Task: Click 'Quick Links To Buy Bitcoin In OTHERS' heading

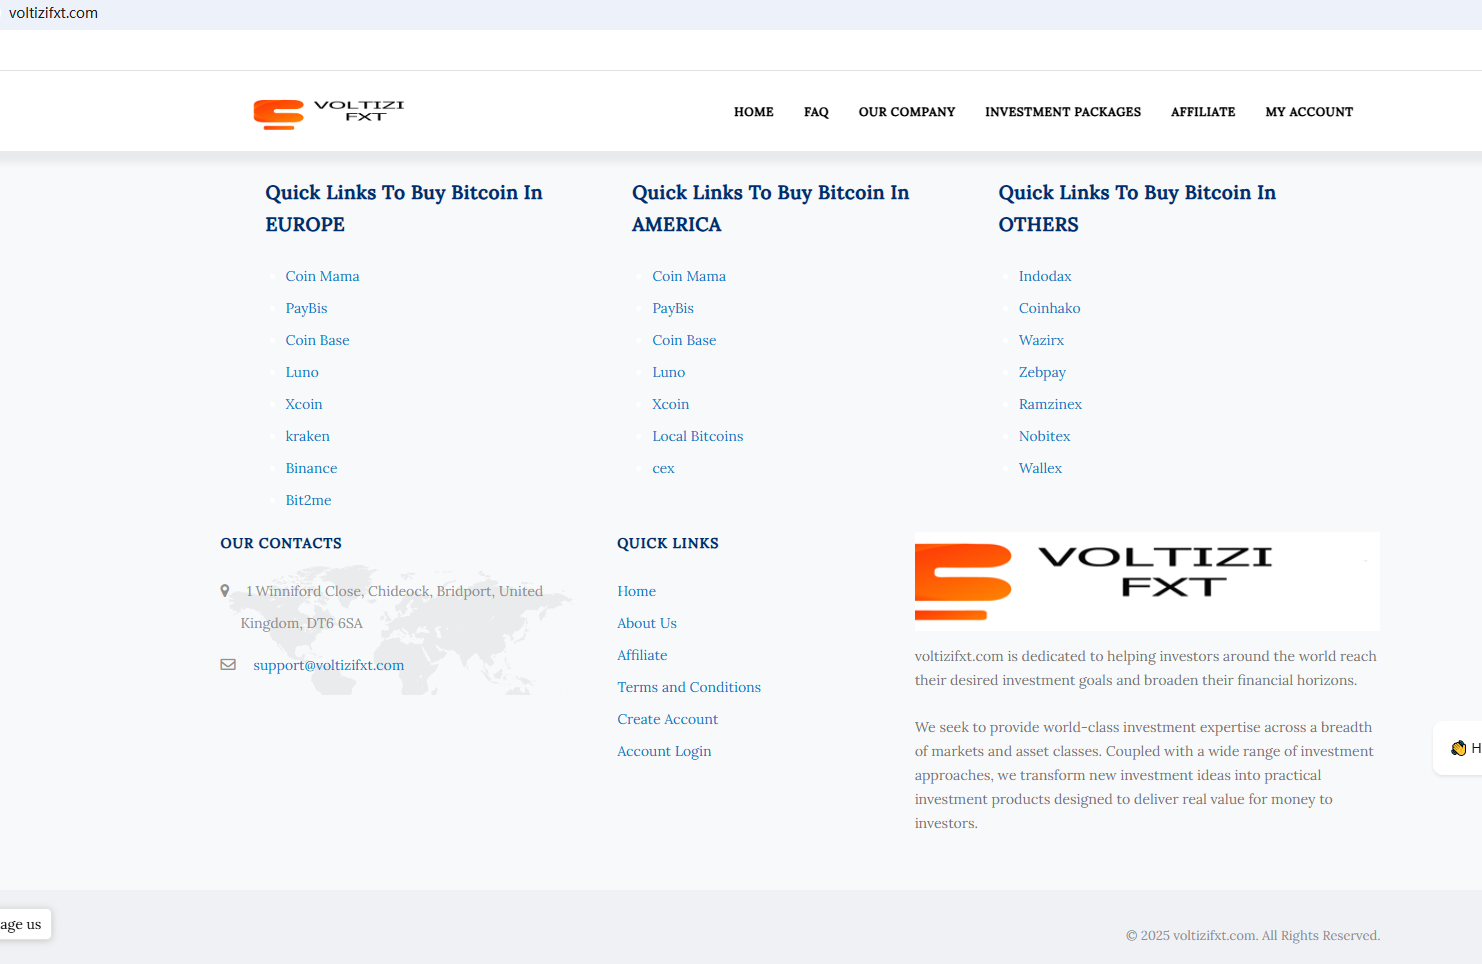Action: tap(1137, 208)
